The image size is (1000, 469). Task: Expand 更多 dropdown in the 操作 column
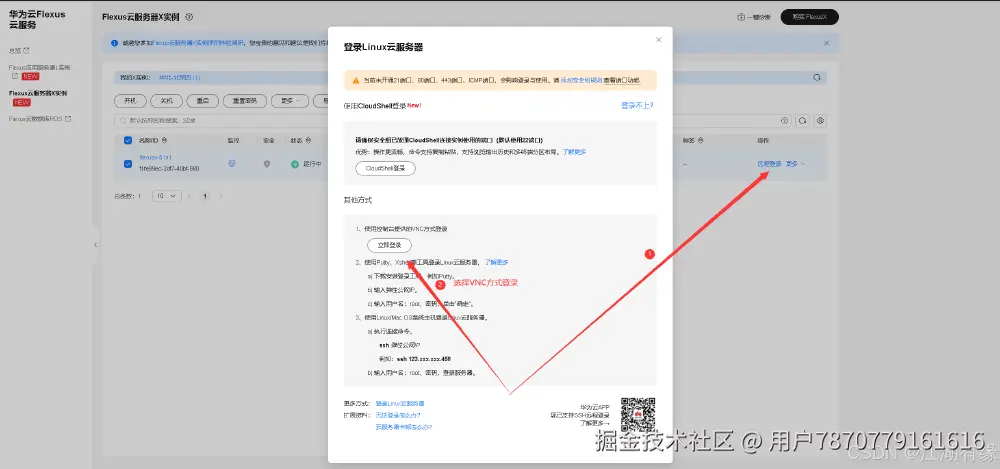[x=795, y=164]
